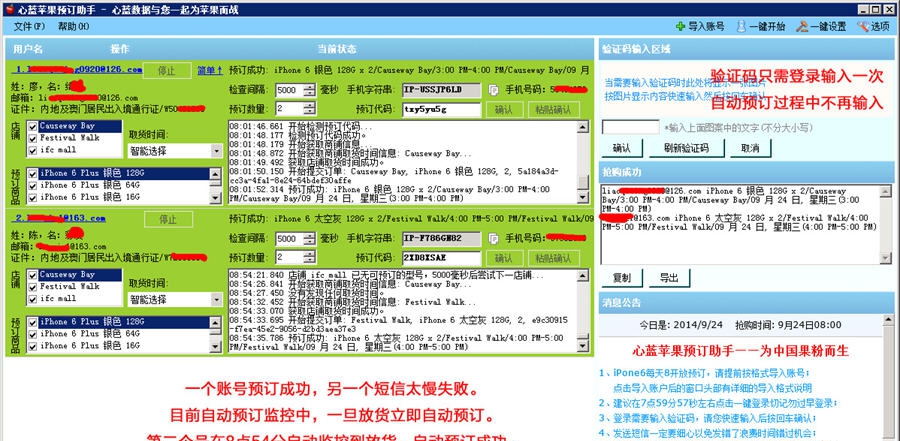
Task: Adjust the 检查间隔 stepper for account 1
Action: point(310,90)
